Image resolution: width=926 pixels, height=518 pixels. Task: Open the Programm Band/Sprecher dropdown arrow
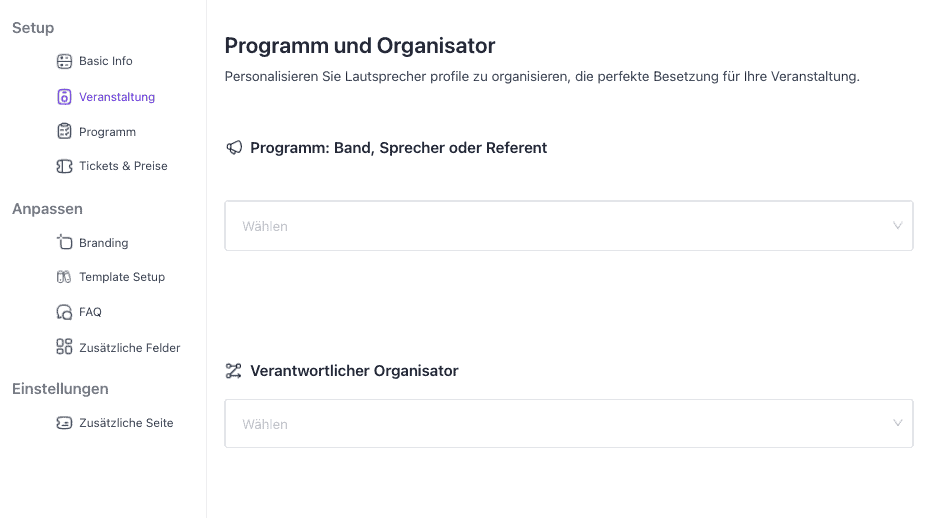click(897, 226)
